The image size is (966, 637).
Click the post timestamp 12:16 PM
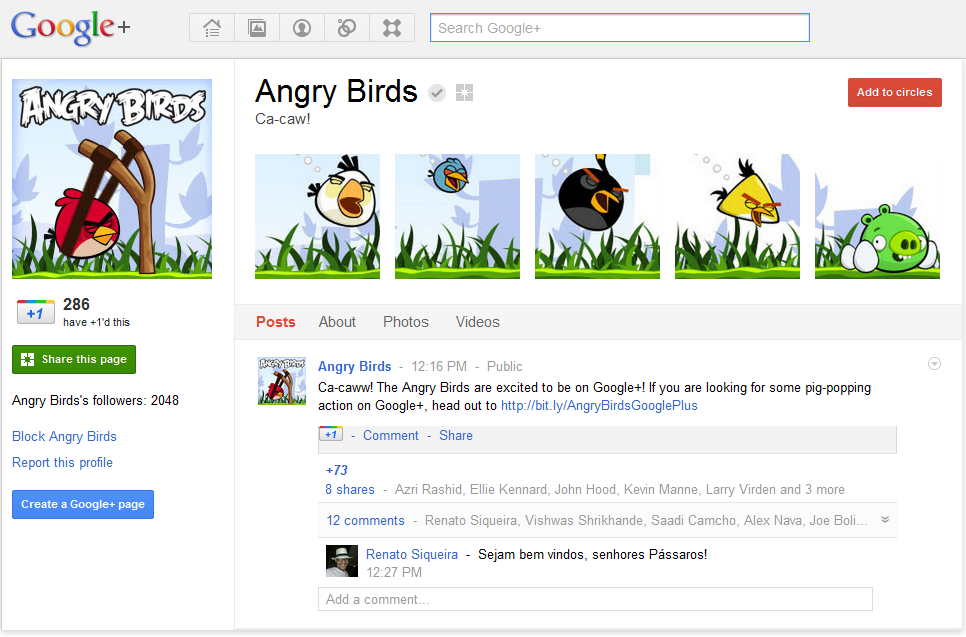click(x=439, y=366)
